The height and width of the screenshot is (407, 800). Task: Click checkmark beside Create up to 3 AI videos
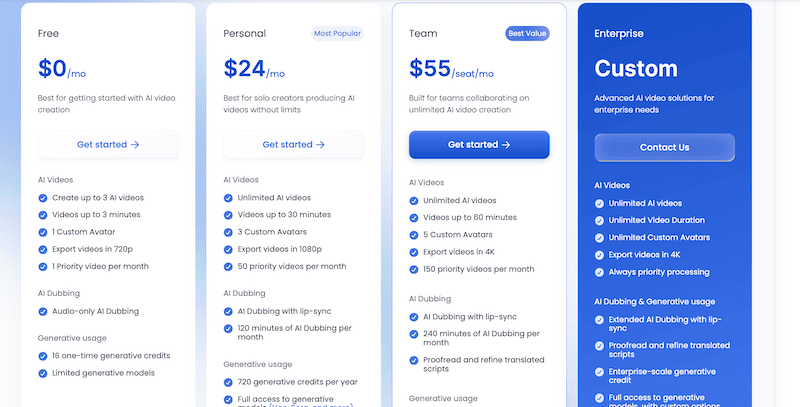click(x=43, y=198)
